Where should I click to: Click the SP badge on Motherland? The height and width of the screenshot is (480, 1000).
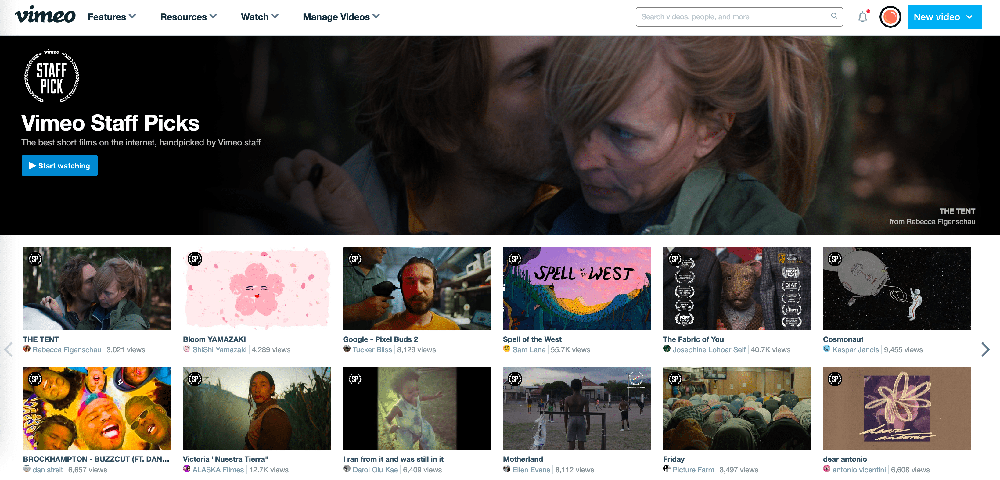515,379
